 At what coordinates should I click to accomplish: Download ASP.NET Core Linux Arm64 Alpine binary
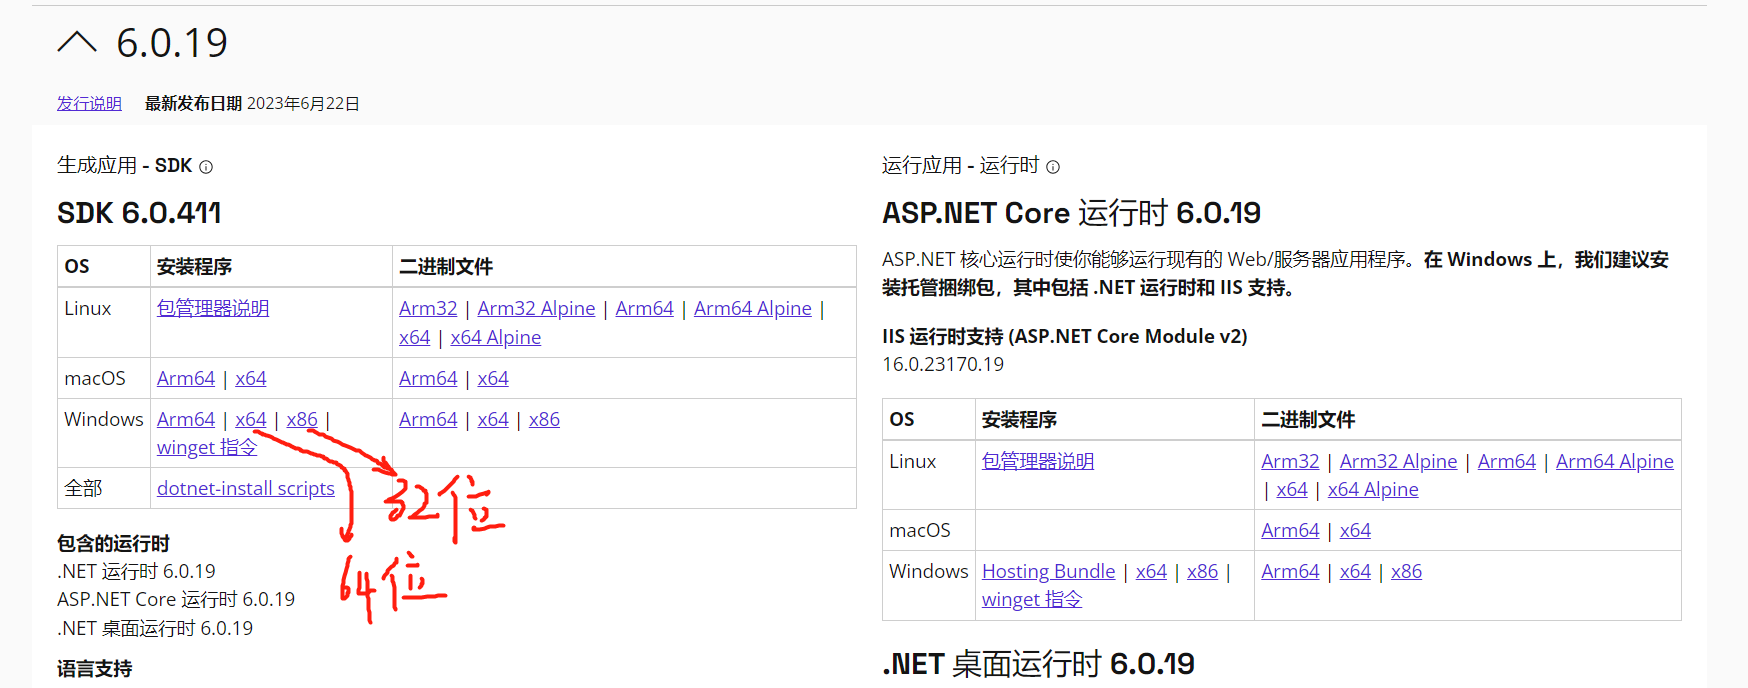[1614, 461]
